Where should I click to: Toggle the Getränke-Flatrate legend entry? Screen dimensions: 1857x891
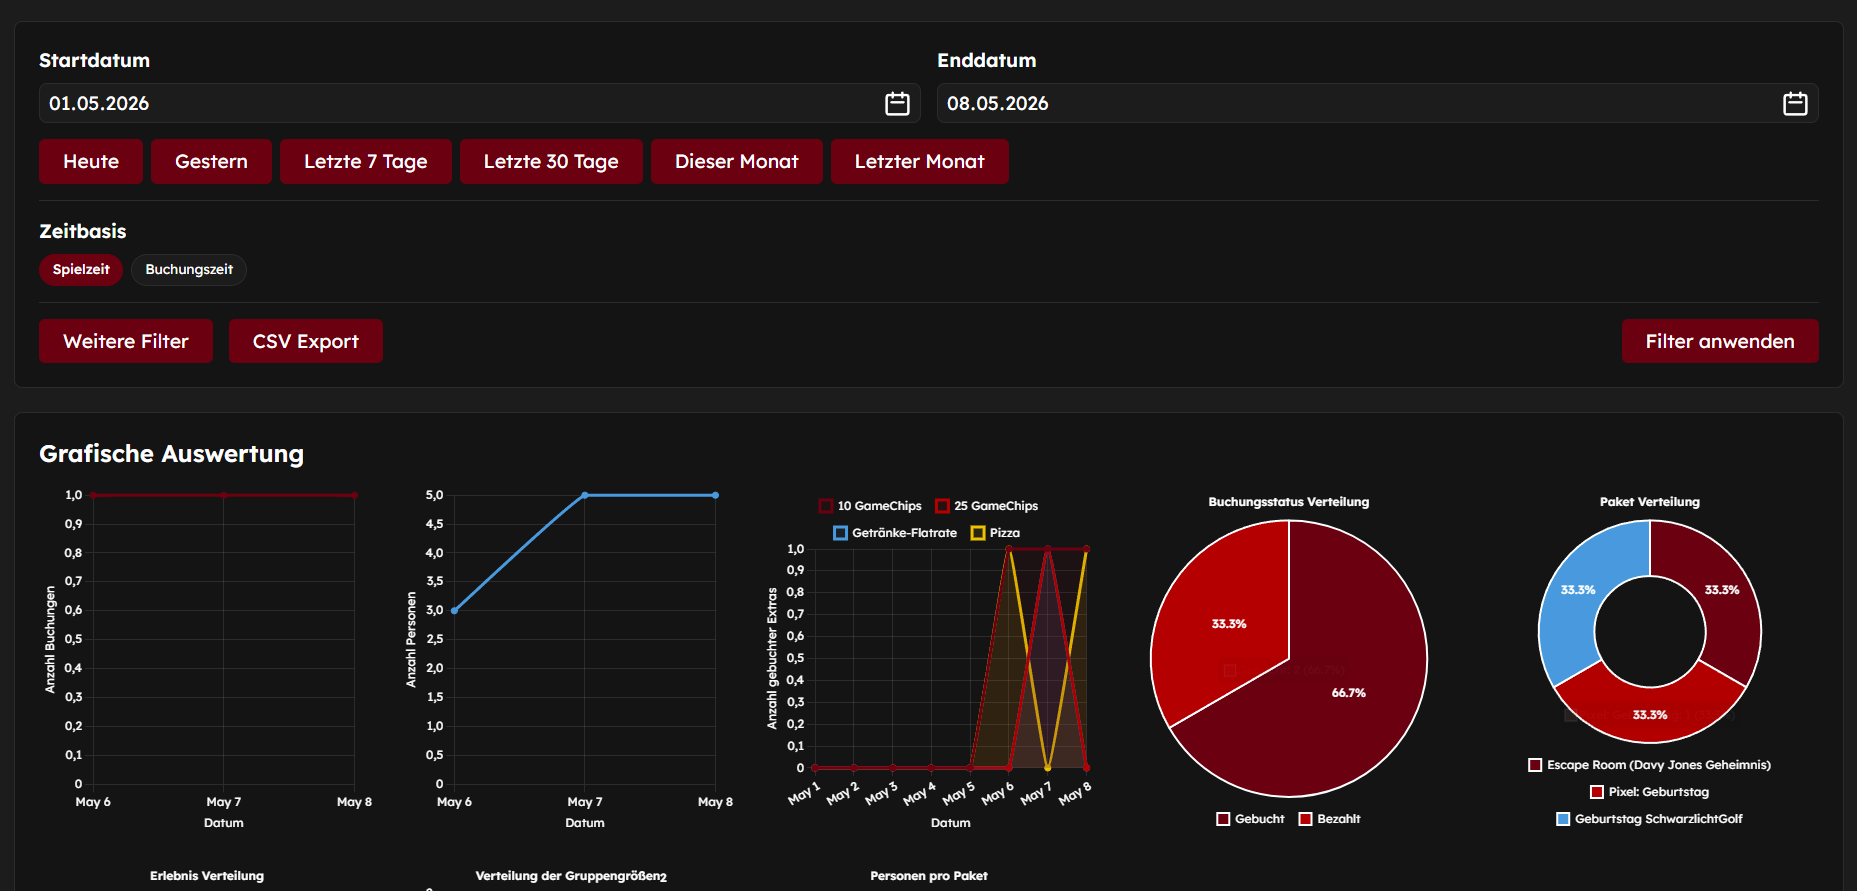895,533
